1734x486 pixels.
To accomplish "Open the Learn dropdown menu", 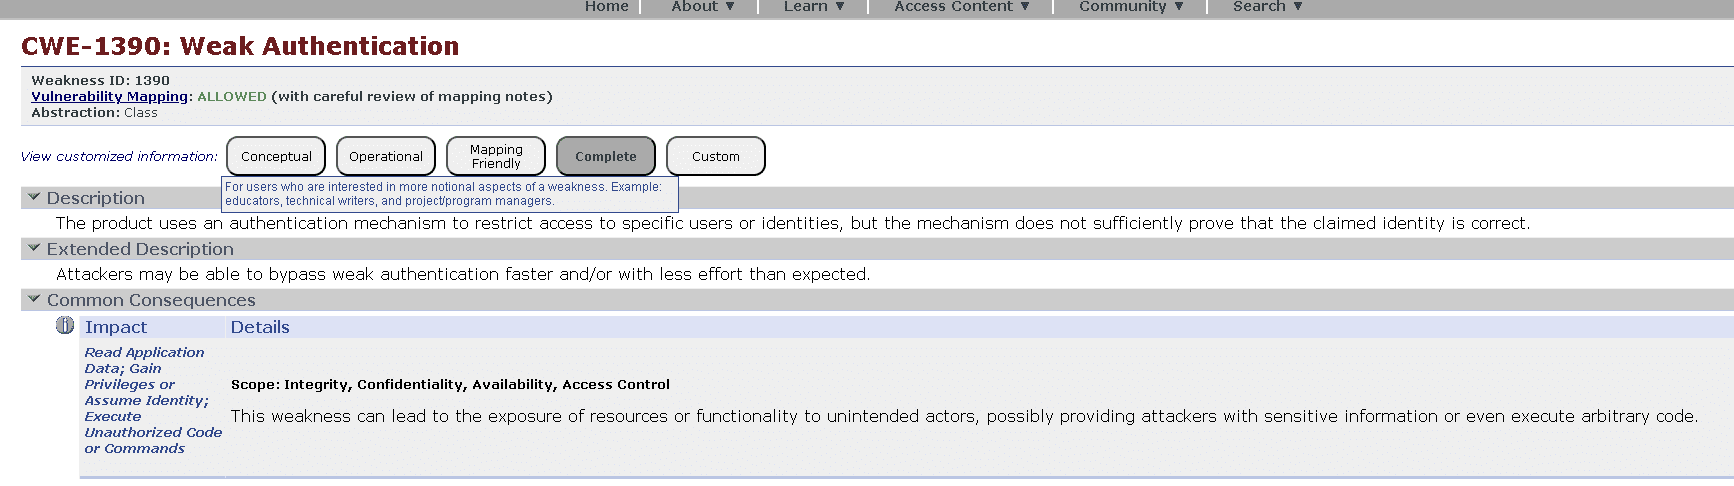I will coord(814,7).
